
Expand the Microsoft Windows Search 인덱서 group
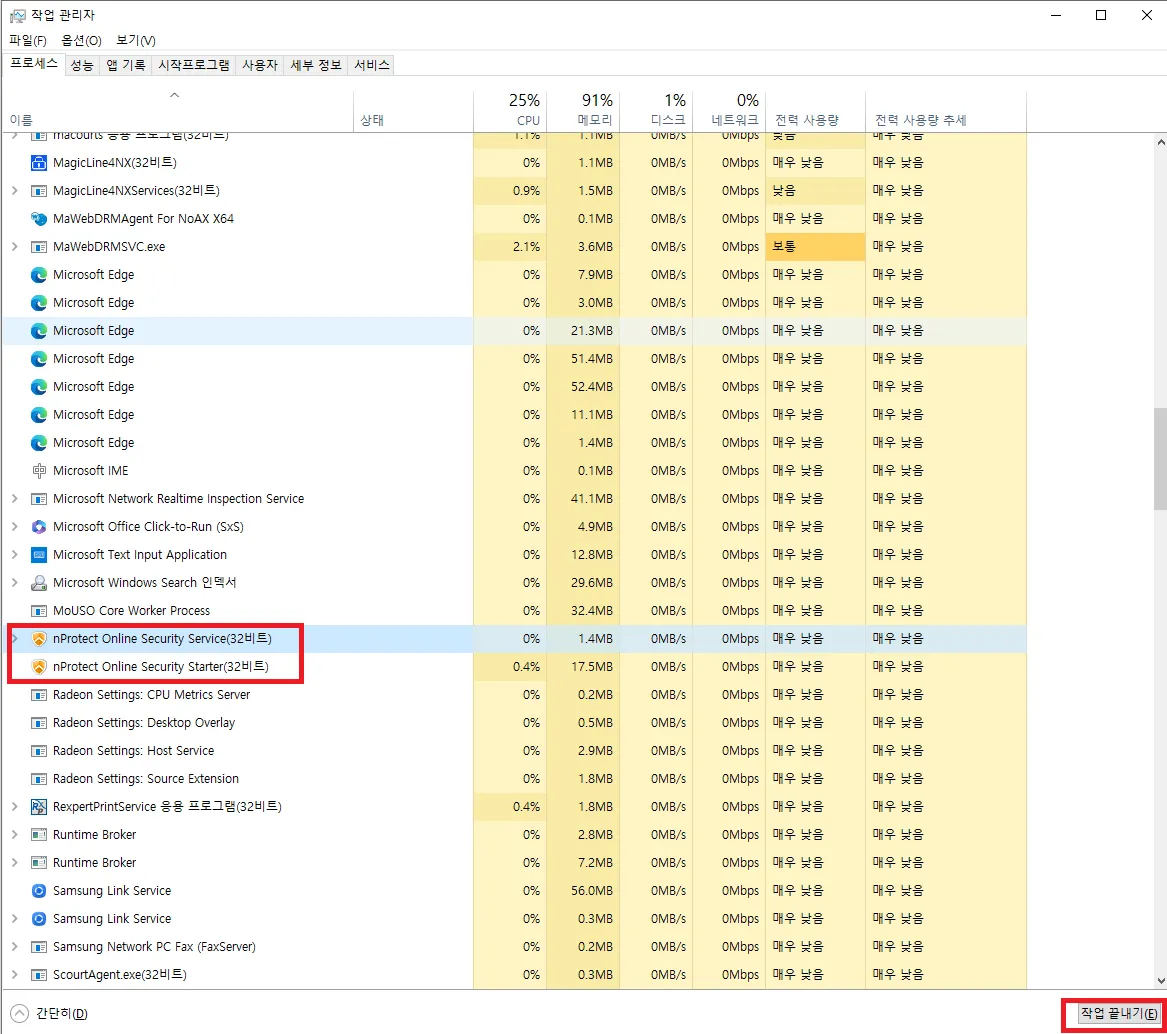point(14,583)
